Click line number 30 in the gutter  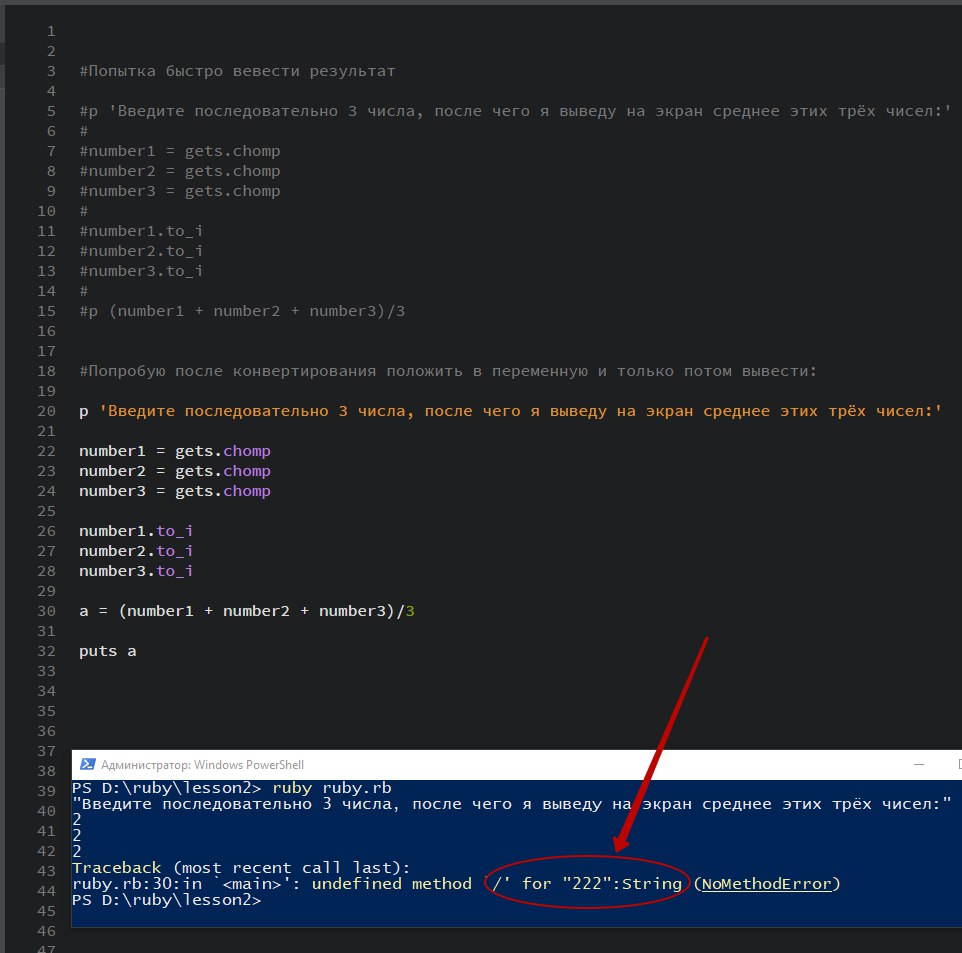tap(47, 611)
